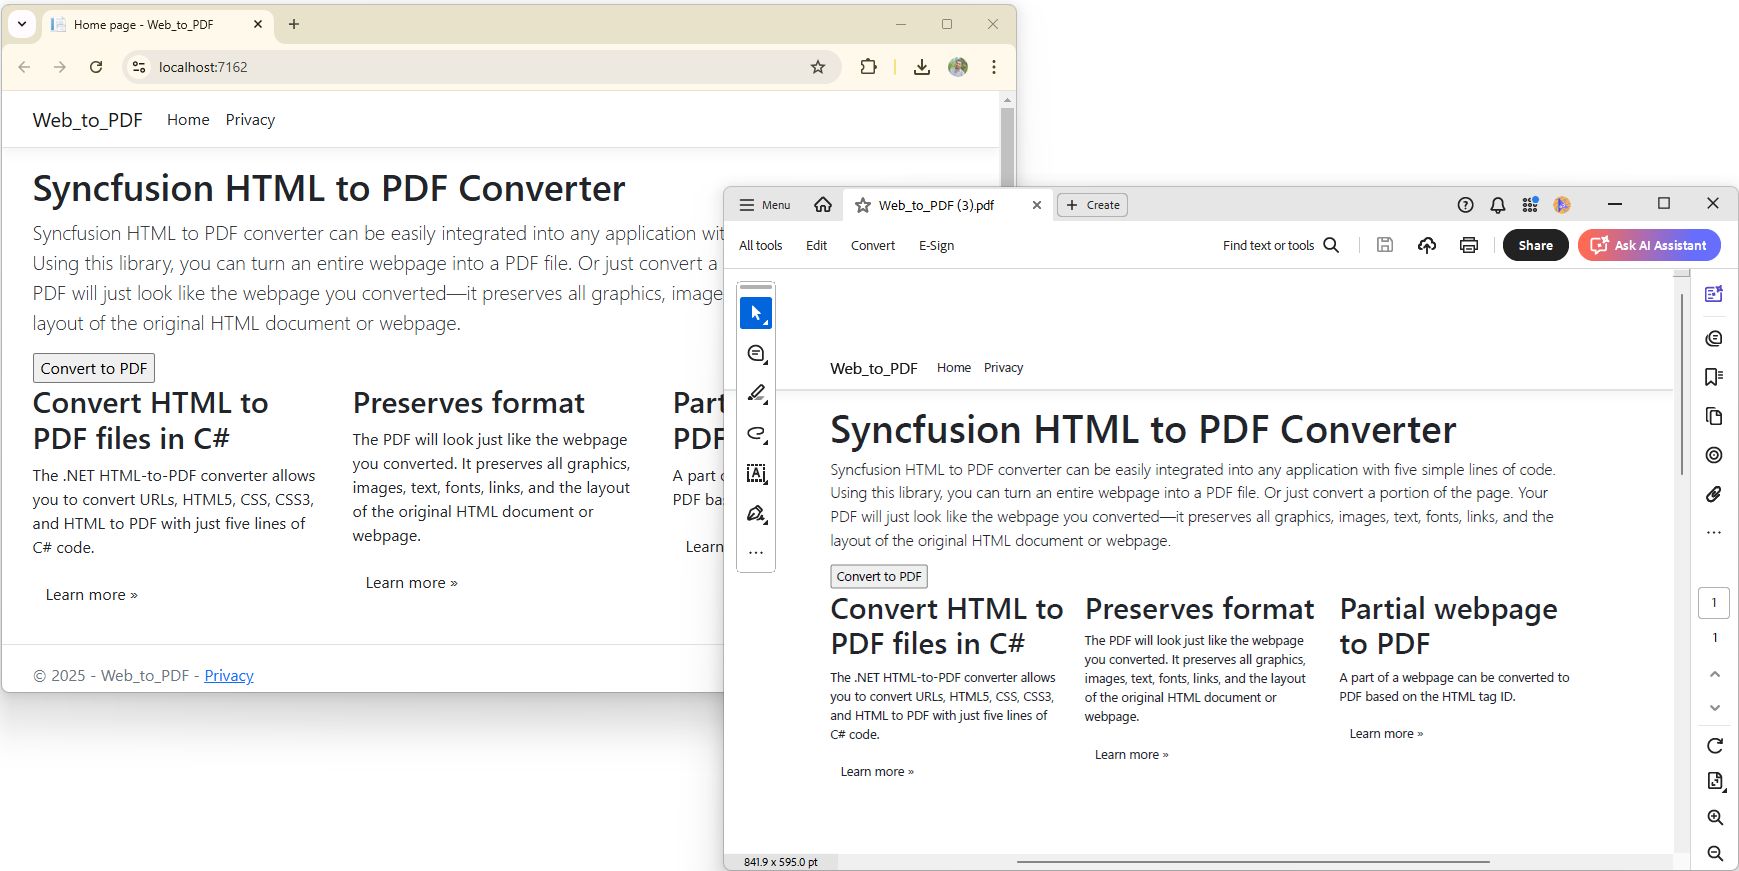Click the Convert to PDF button
This screenshot has width=1739, height=871.
tap(94, 368)
